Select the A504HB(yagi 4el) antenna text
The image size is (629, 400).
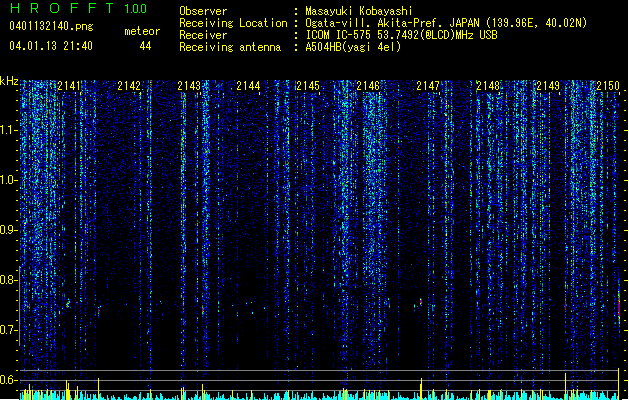point(353,47)
